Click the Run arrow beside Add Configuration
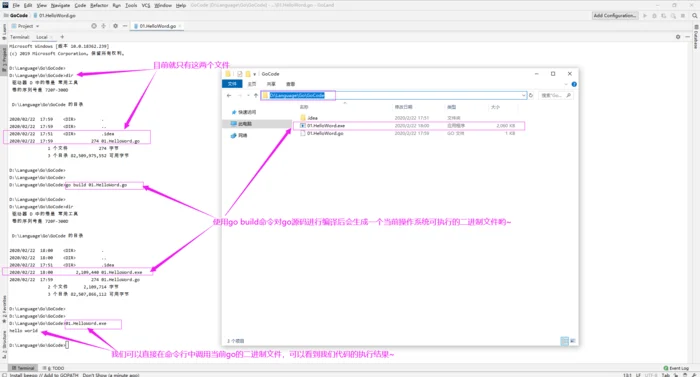 (645, 16)
